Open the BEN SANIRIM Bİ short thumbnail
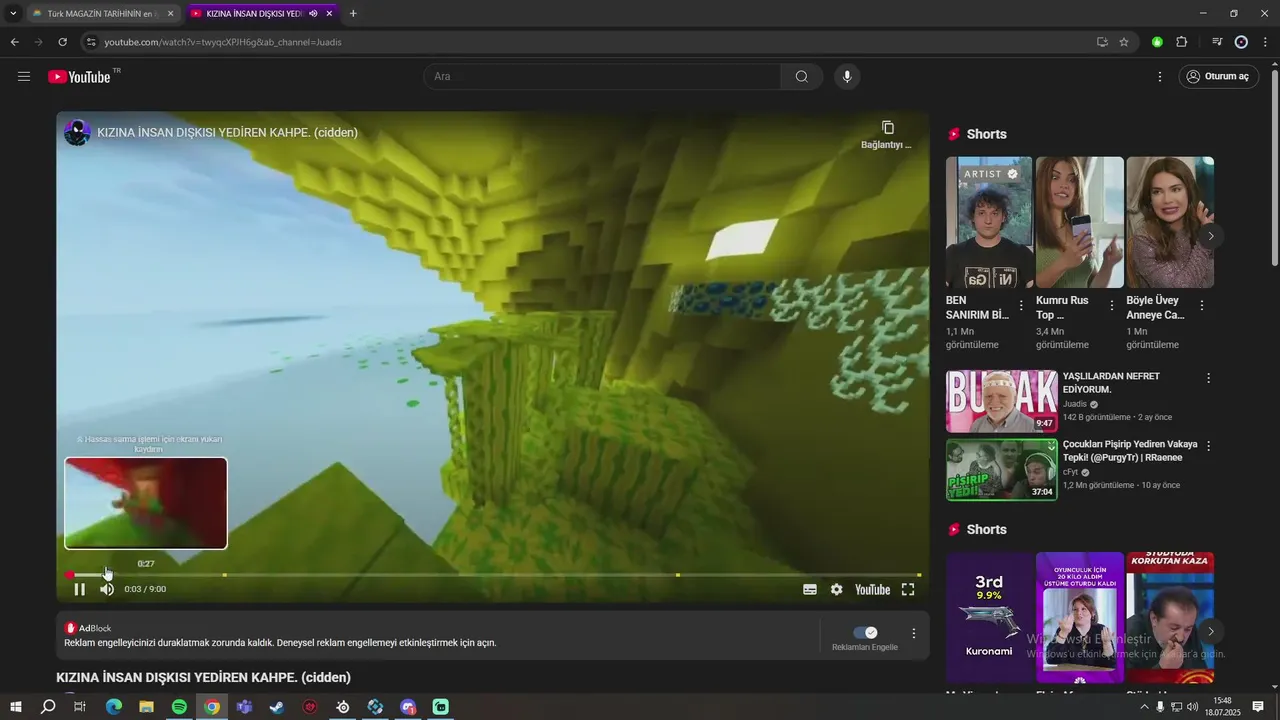Screen dimensions: 1280x720 [x=989, y=222]
